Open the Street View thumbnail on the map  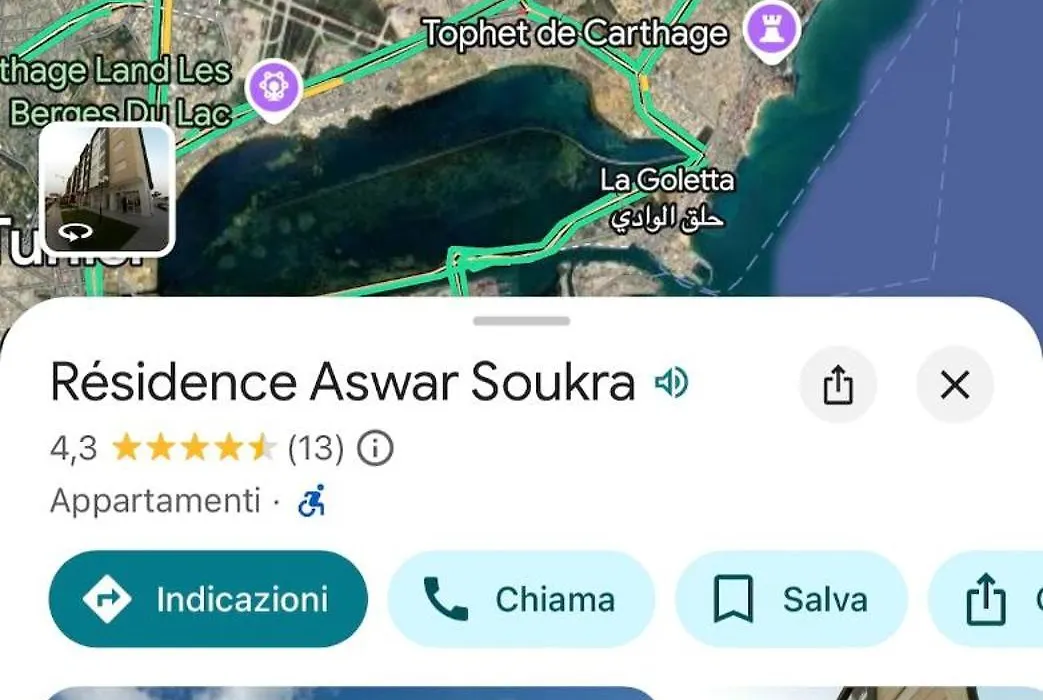(x=107, y=189)
